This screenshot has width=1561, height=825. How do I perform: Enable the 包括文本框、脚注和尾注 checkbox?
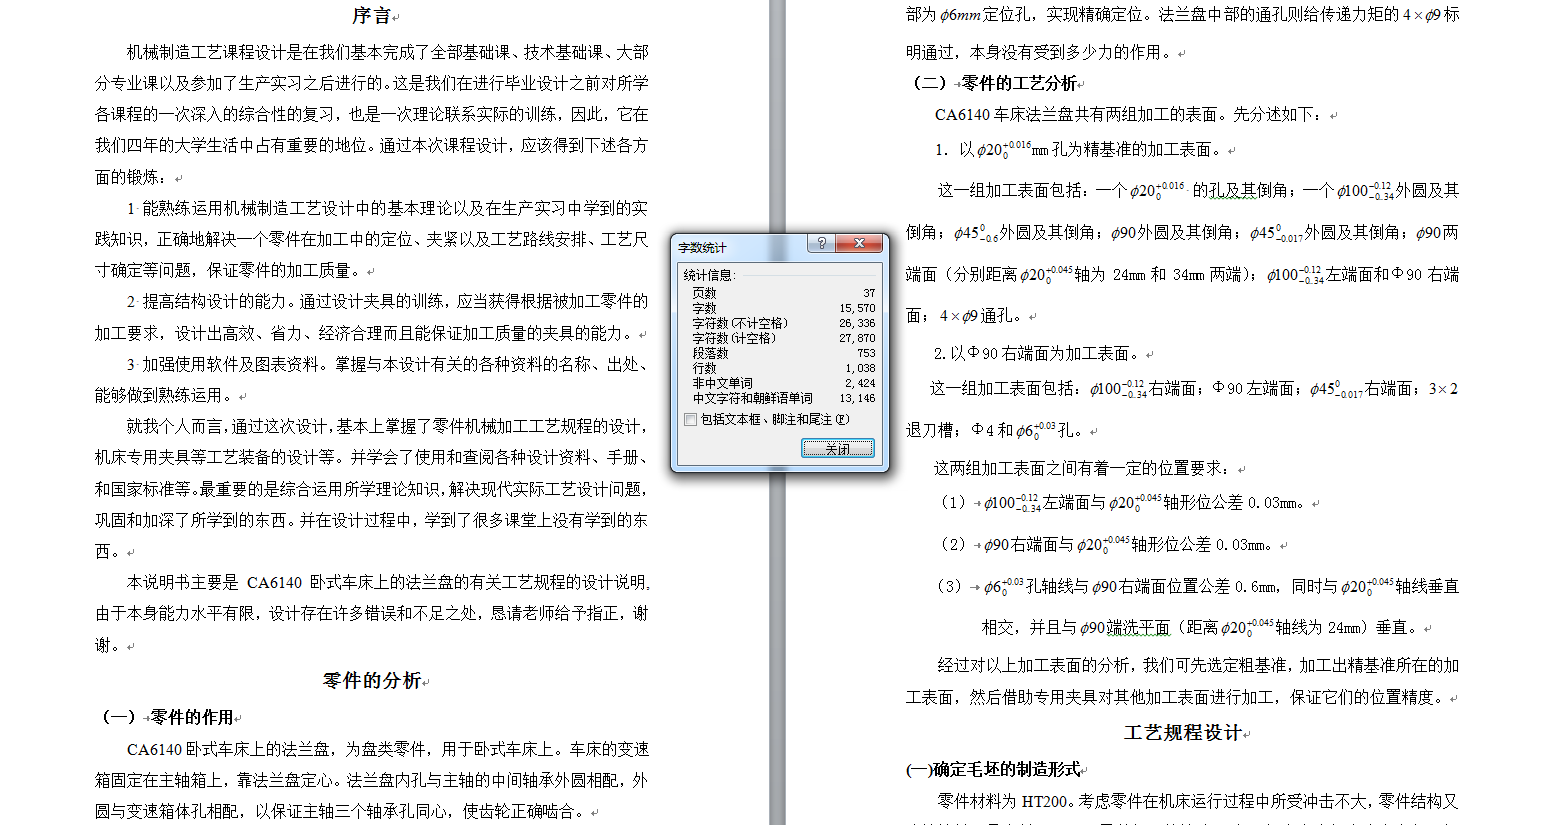pos(691,420)
